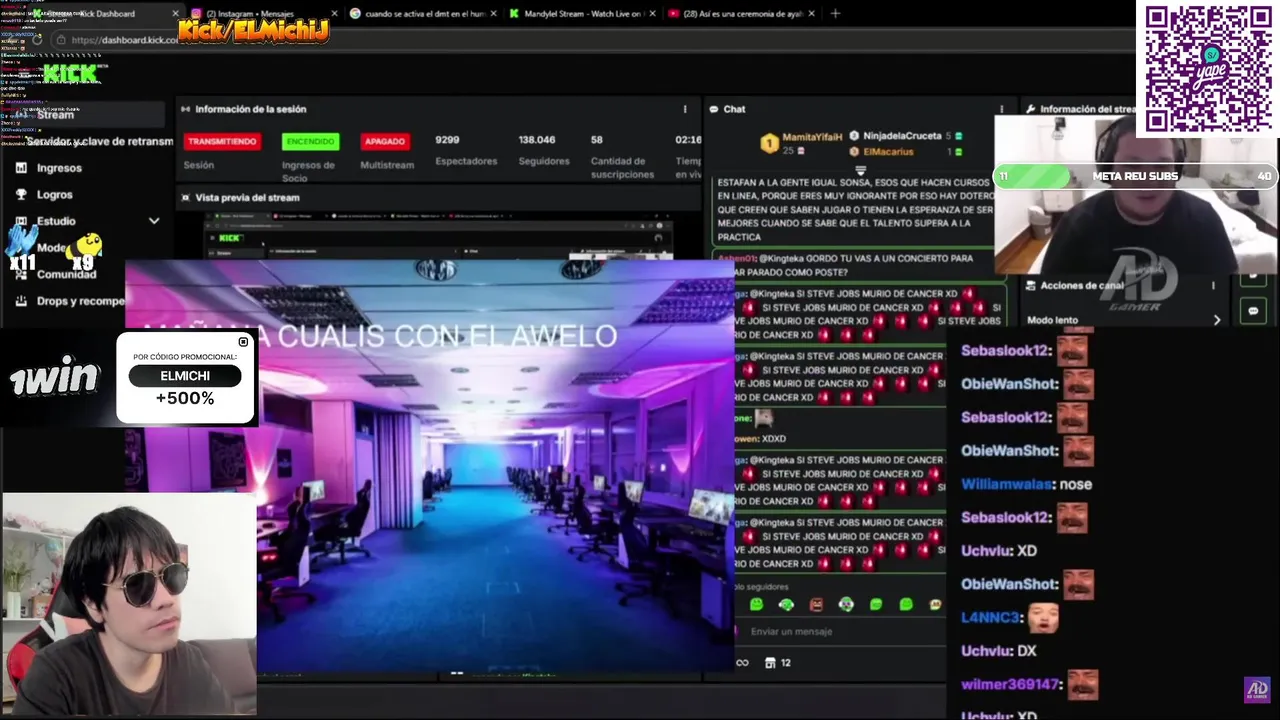This screenshot has width=1280, height=720.
Task: Insert the first green Kick emote
Action: click(756, 604)
